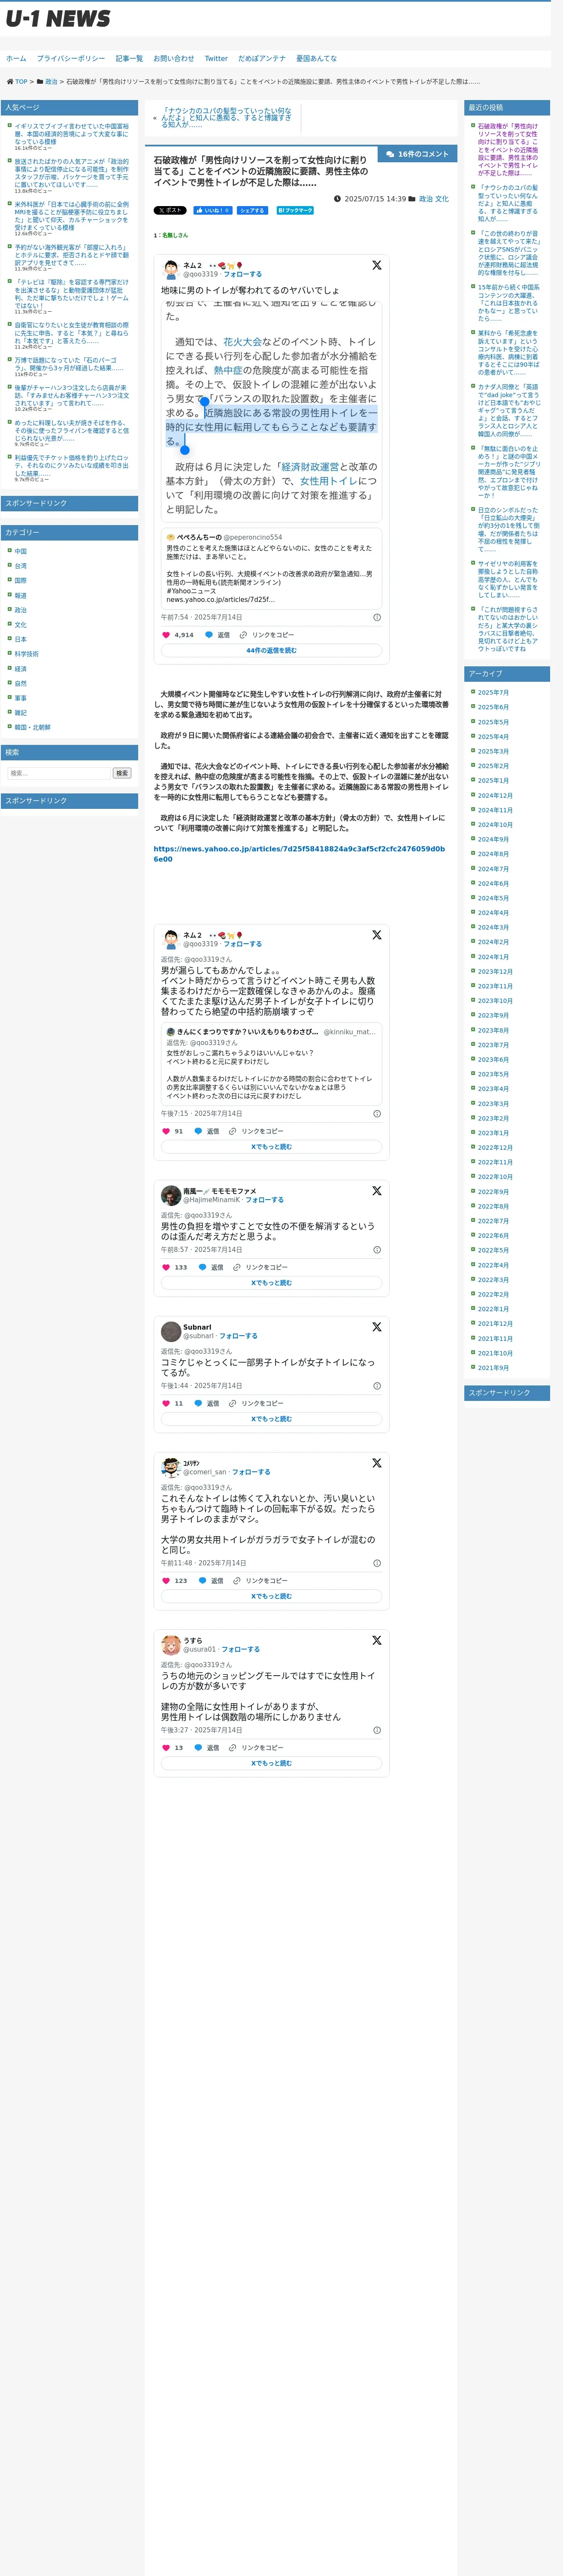Click Xでもっと読む on subnarl's tweet
This screenshot has width=563, height=2576.
(x=271, y=1419)
